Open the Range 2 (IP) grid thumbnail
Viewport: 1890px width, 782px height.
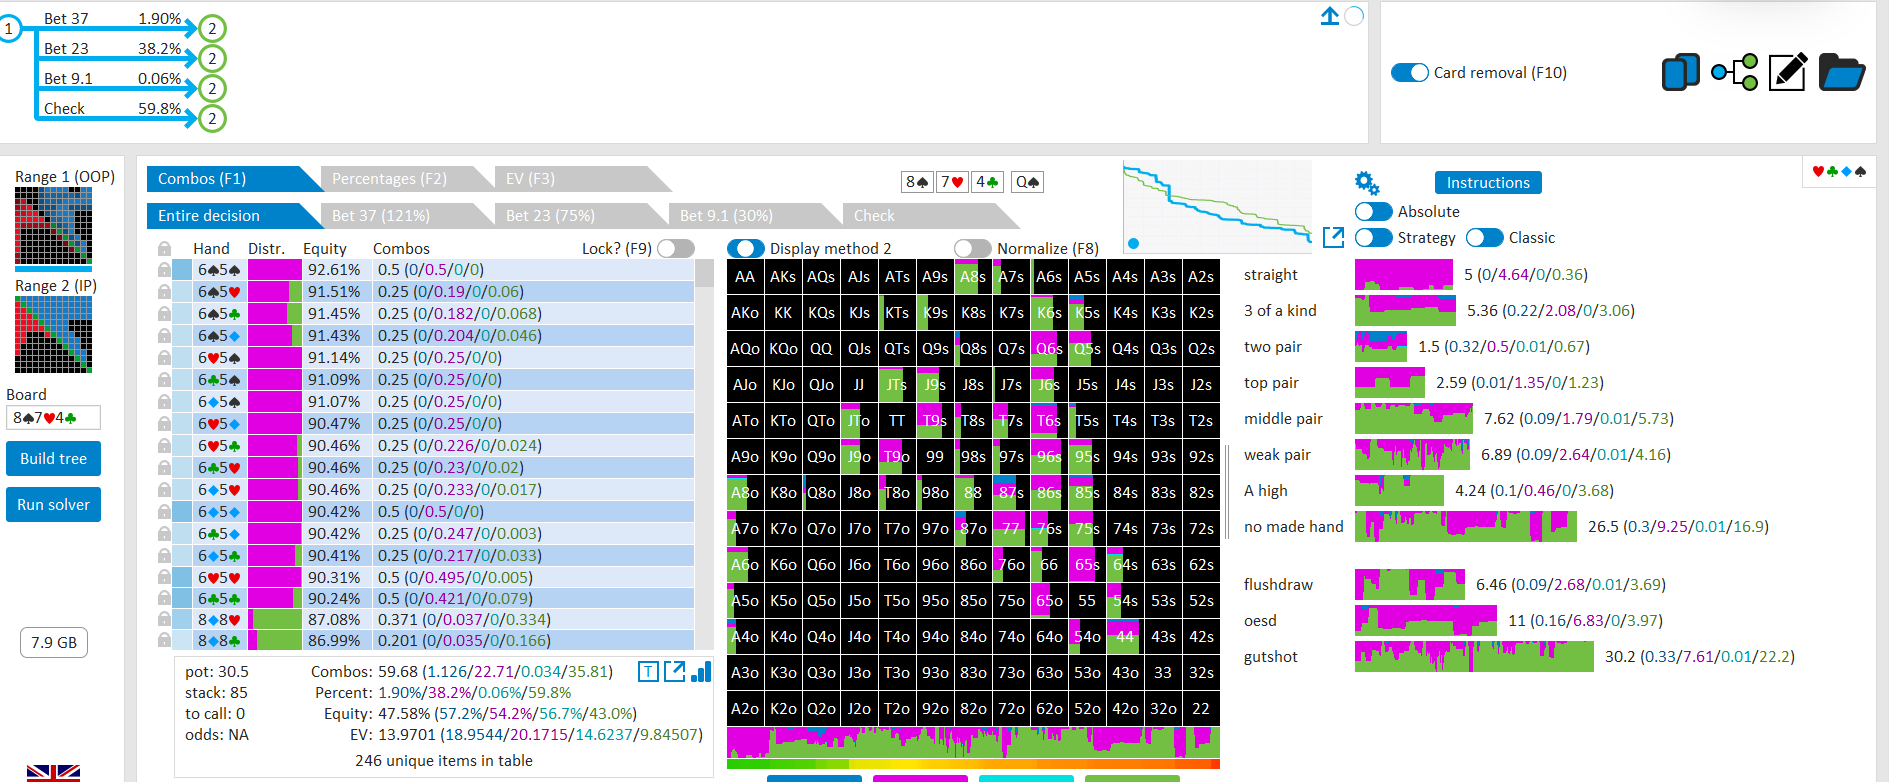(53, 335)
